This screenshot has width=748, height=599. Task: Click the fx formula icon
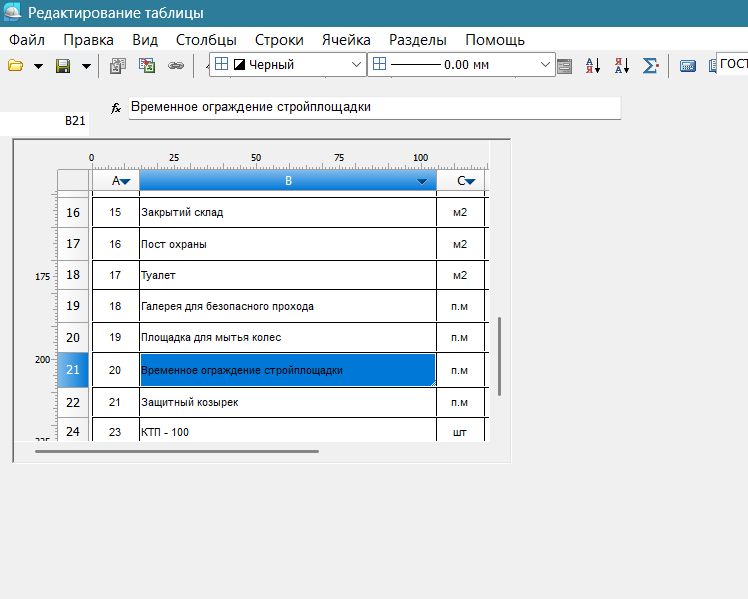coord(116,107)
